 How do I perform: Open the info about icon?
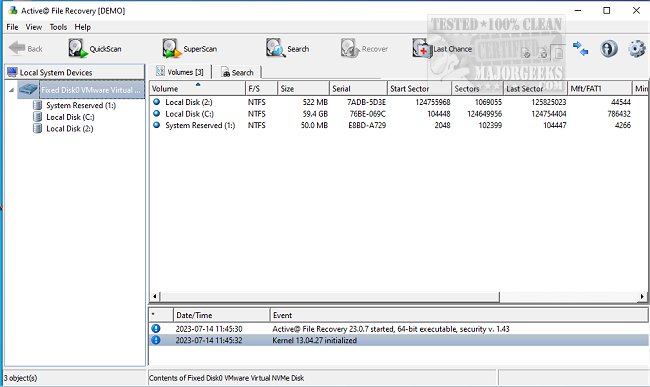click(609, 48)
